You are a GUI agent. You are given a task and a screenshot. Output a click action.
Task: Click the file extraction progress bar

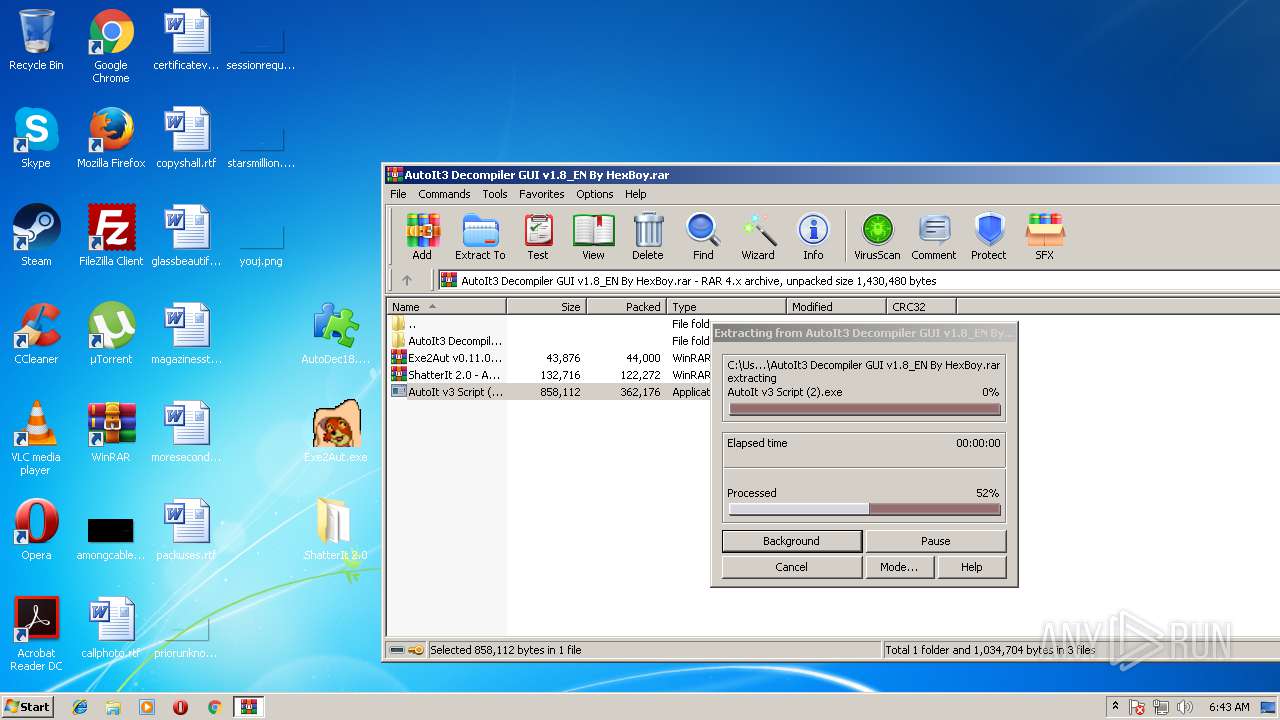pos(864,409)
